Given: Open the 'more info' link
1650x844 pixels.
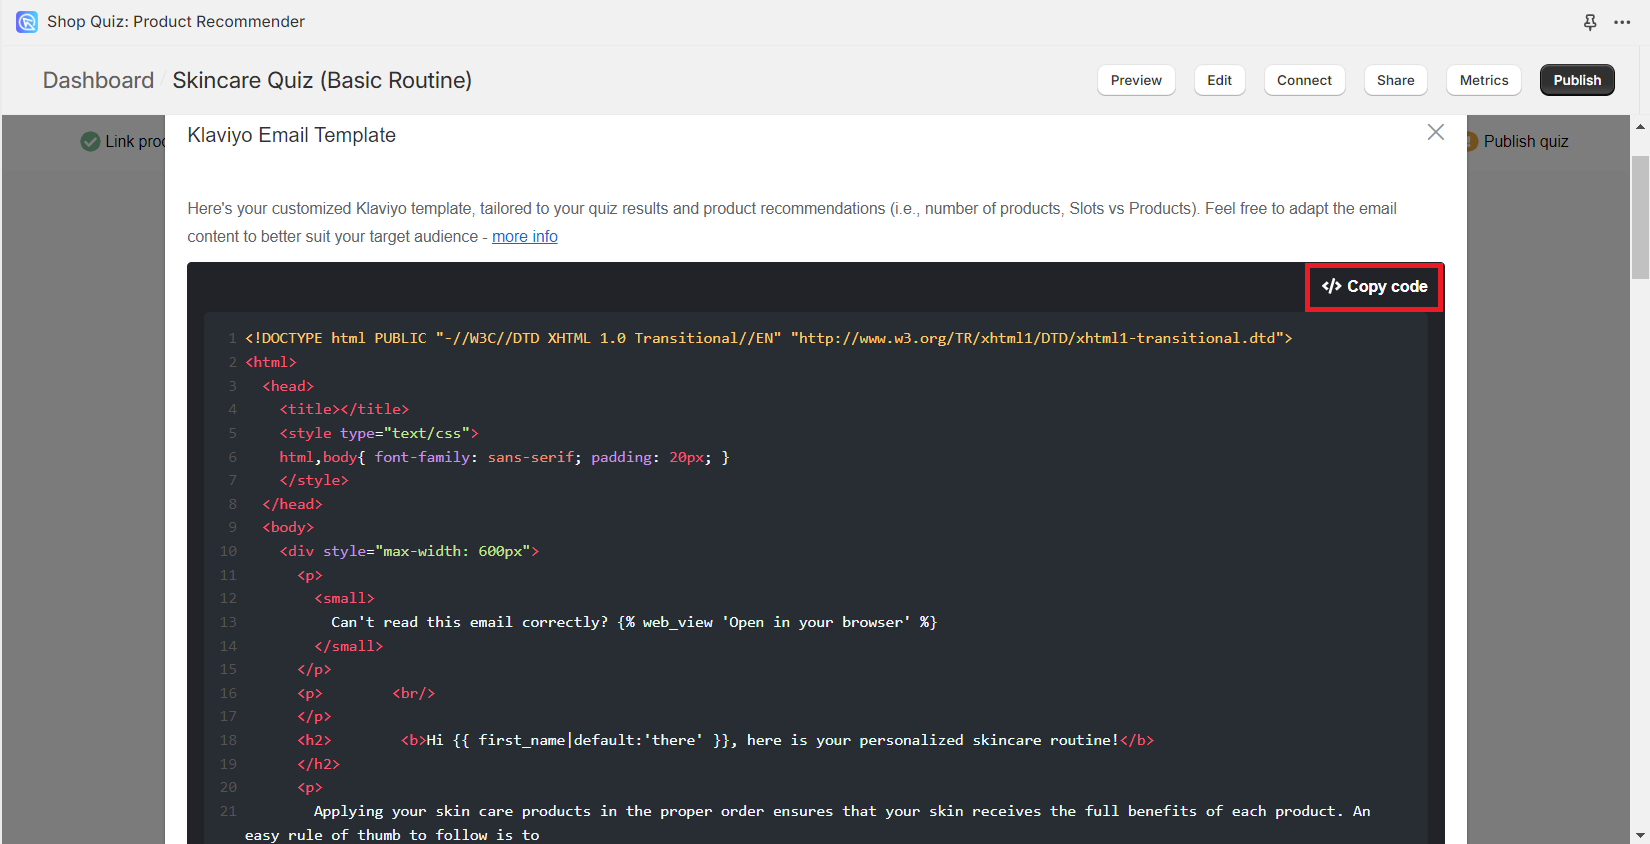Looking at the screenshot, I should point(525,236).
